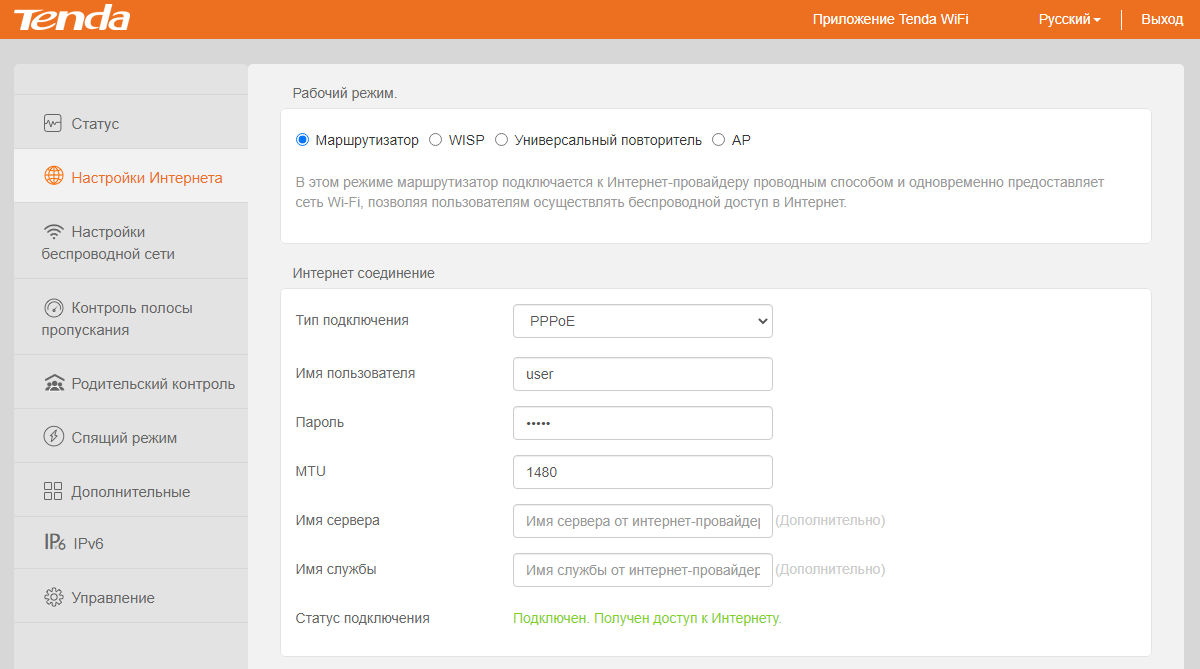Click the Приложение Tenda WiFi link
The image size is (1200, 669).
890,19
